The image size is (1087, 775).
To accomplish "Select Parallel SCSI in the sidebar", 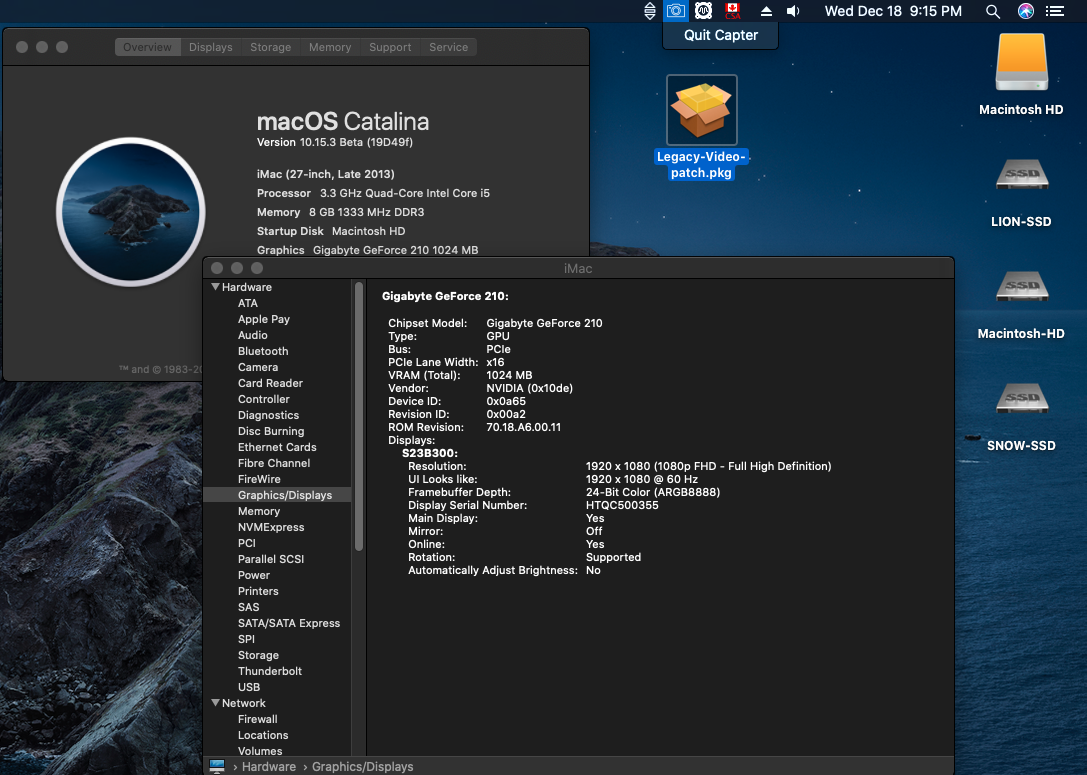I will coord(277,559).
